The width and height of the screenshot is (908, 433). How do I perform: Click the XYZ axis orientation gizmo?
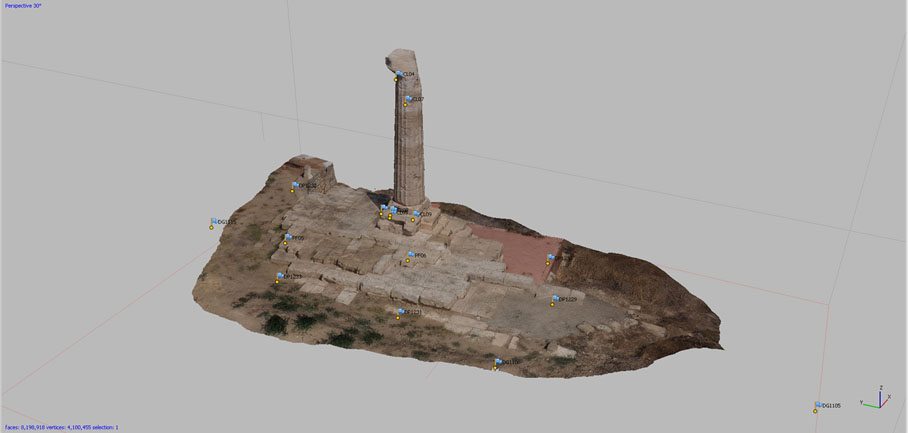(x=876, y=397)
